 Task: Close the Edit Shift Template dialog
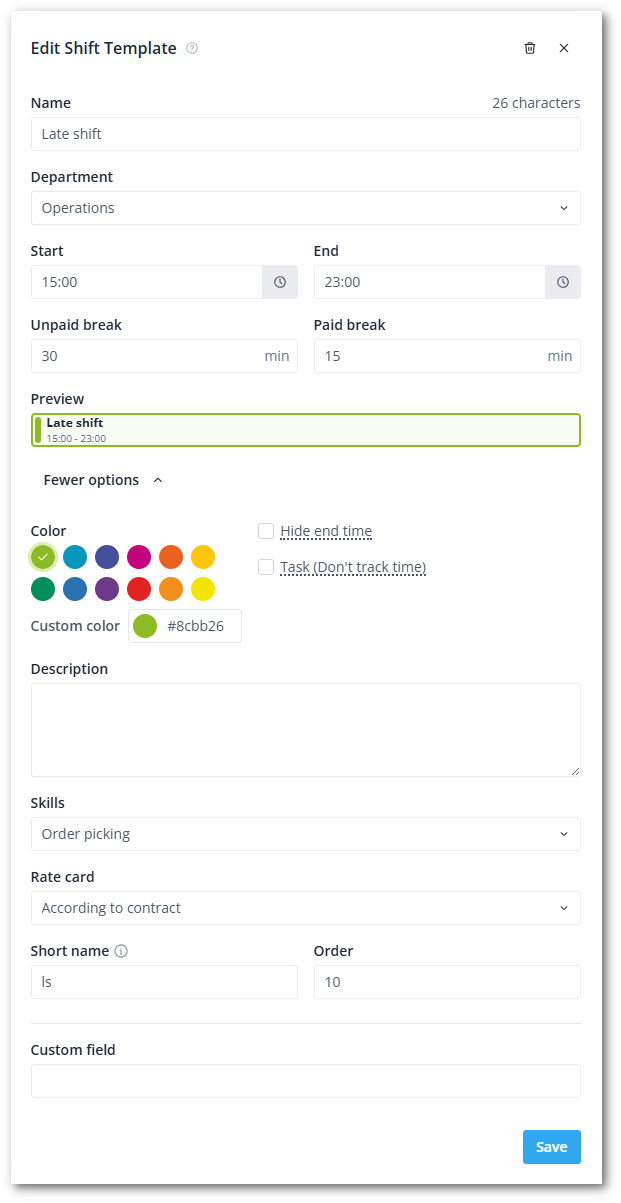coord(564,48)
